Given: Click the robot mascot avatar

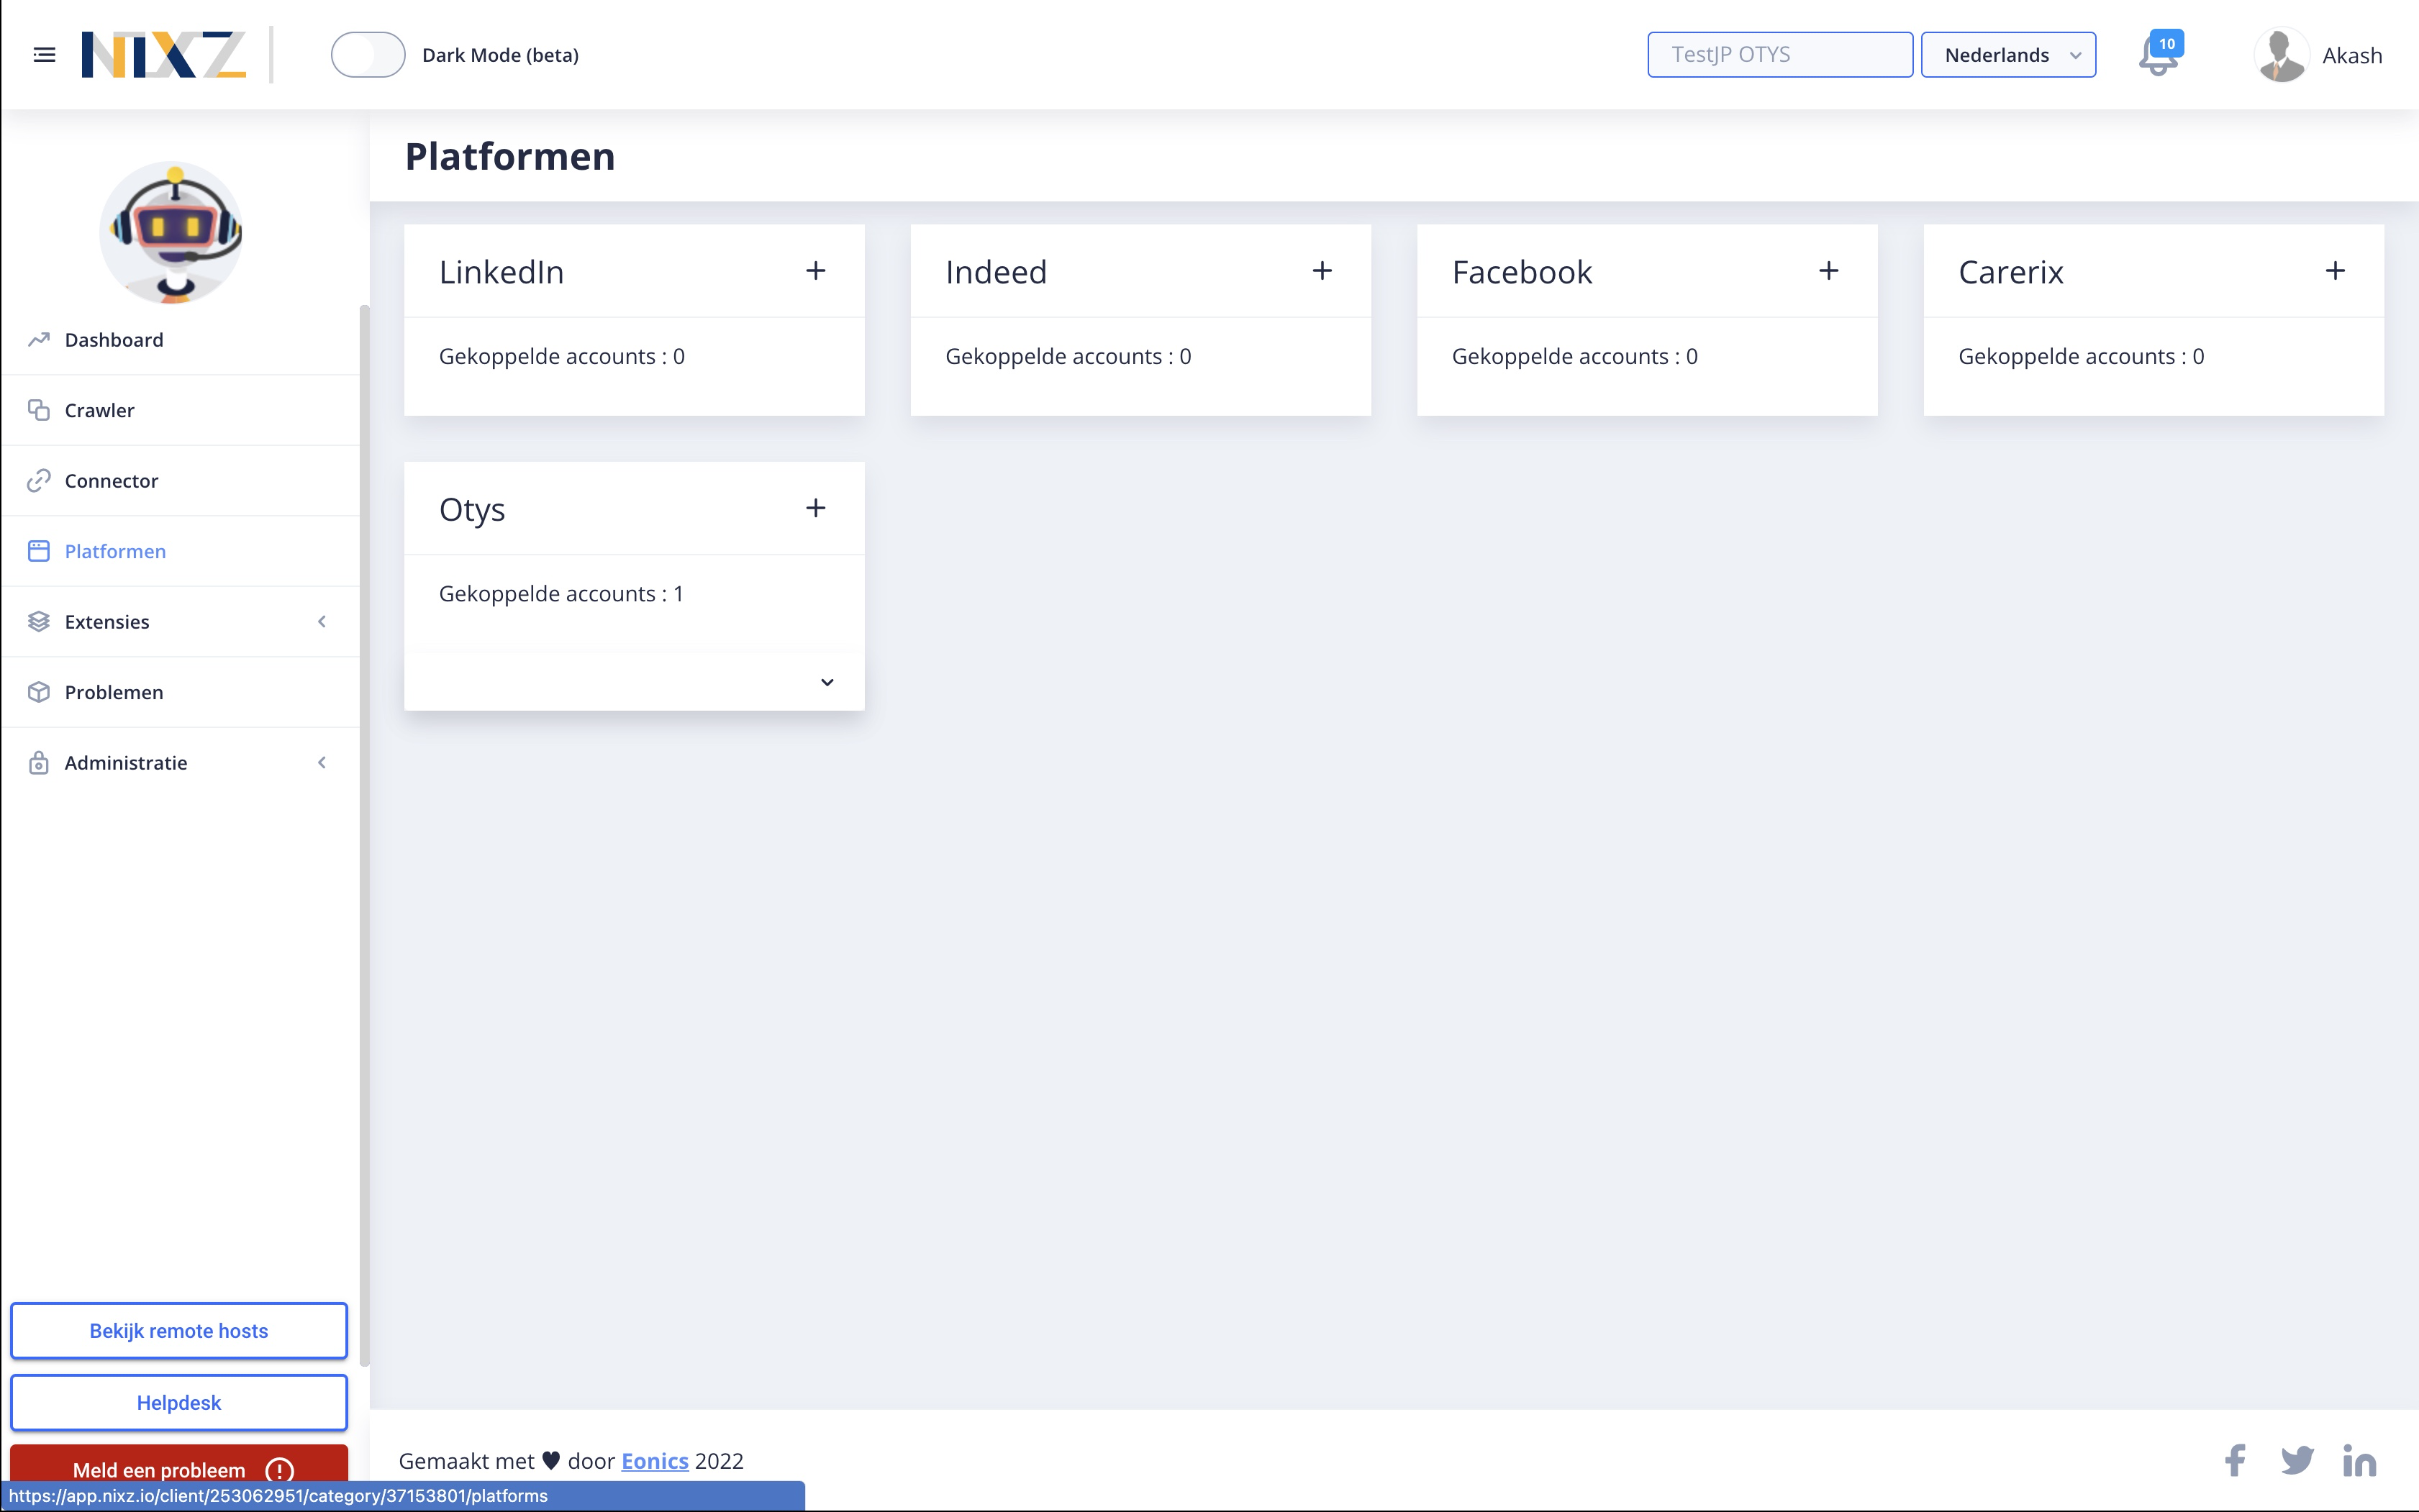Looking at the screenshot, I should click(172, 233).
